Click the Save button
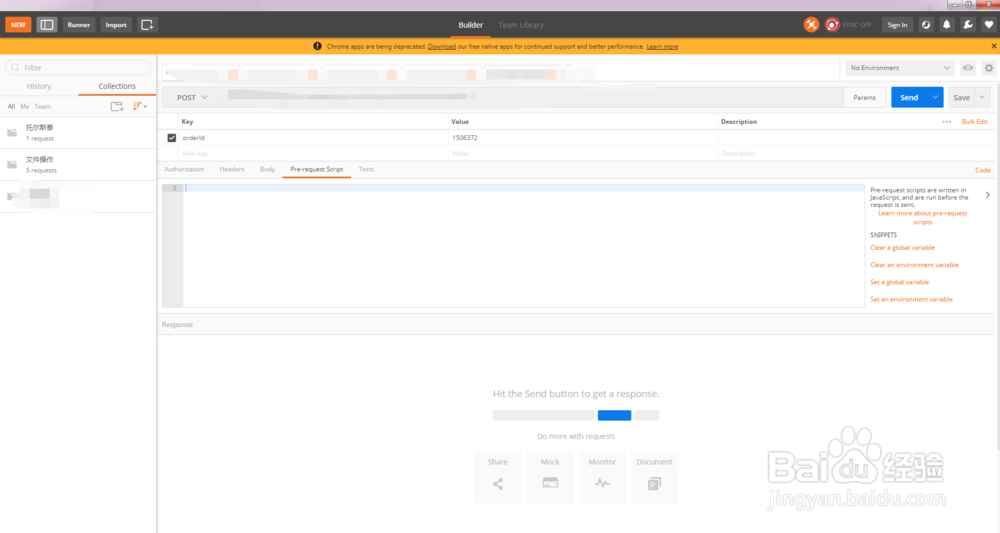 click(961, 98)
